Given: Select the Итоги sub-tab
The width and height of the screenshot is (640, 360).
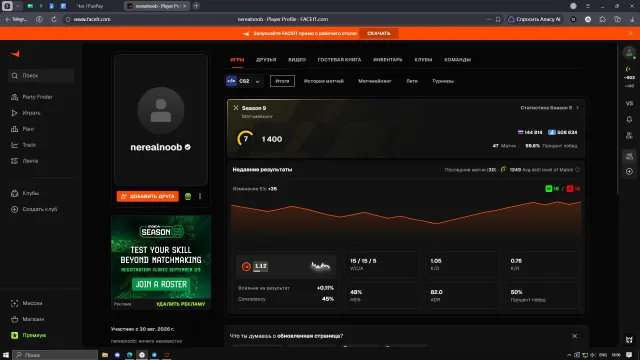Looking at the screenshot, I should (282, 81).
